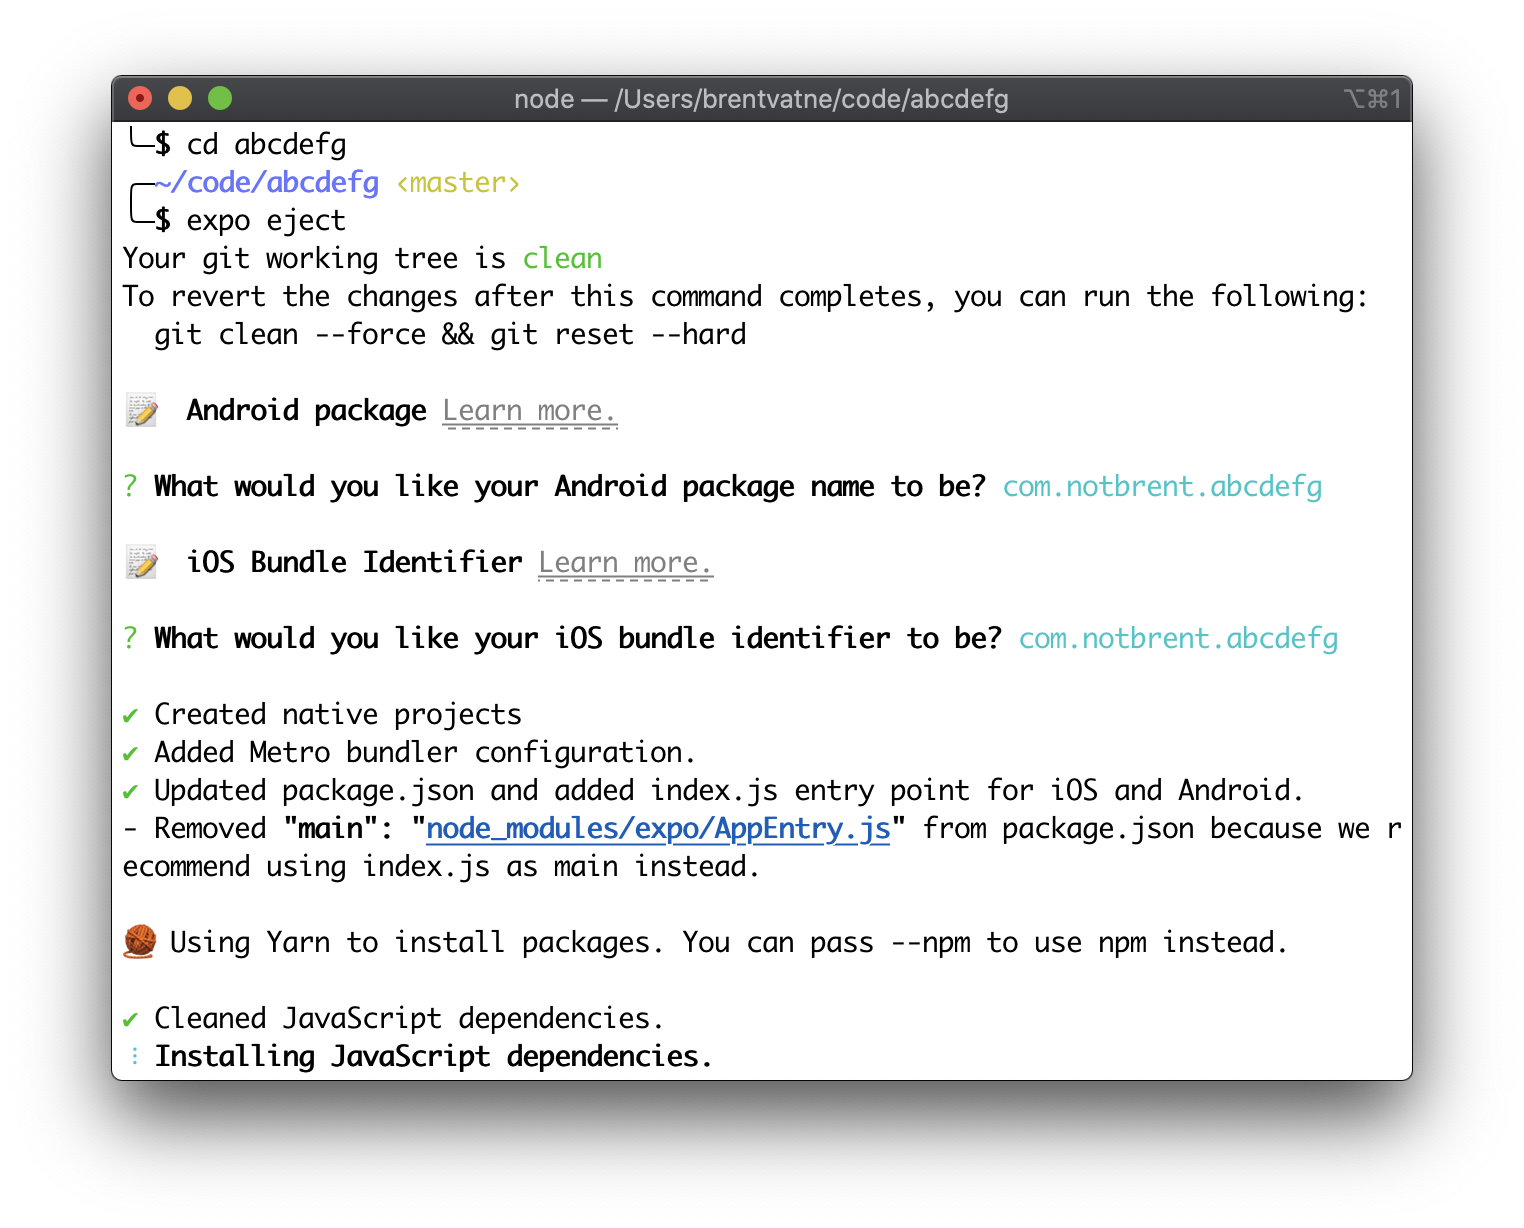Viewport: 1524px width, 1228px height.
Task: Select the com.notbrent.abcdefg iOS bundle answer
Action: click(1177, 638)
